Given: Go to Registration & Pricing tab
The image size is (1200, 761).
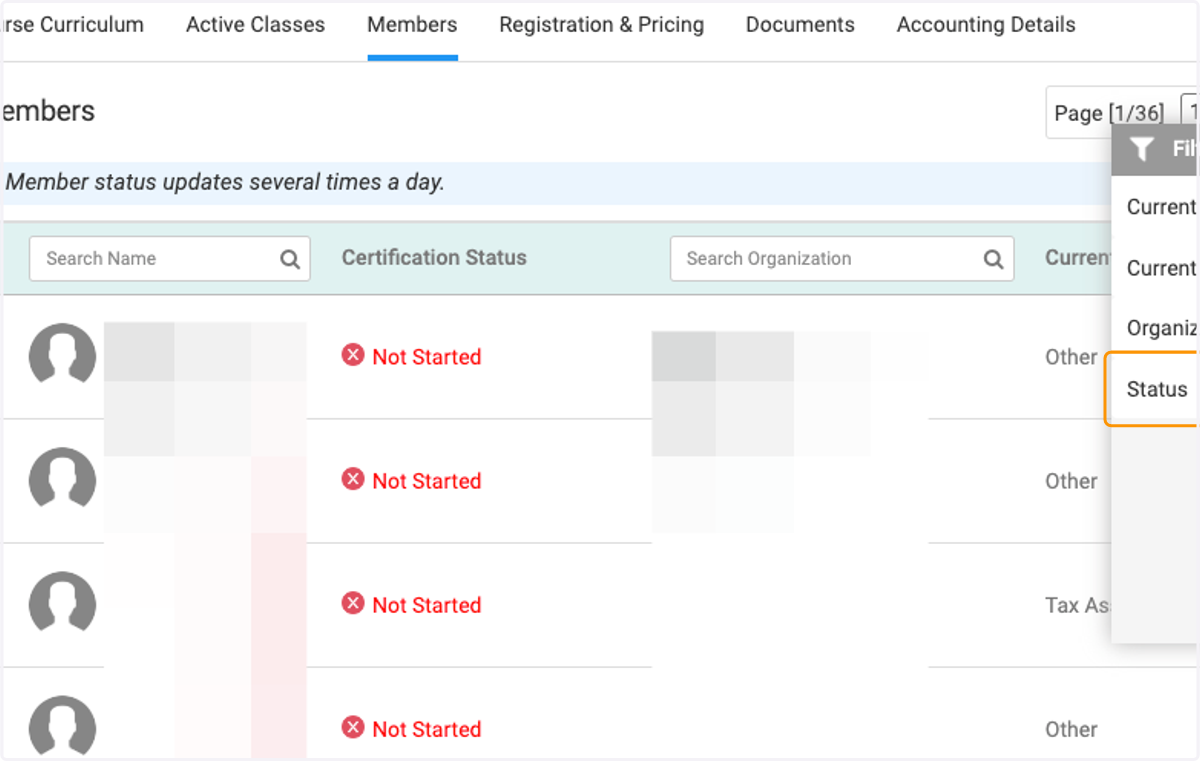Looking at the screenshot, I should click(601, 25).
